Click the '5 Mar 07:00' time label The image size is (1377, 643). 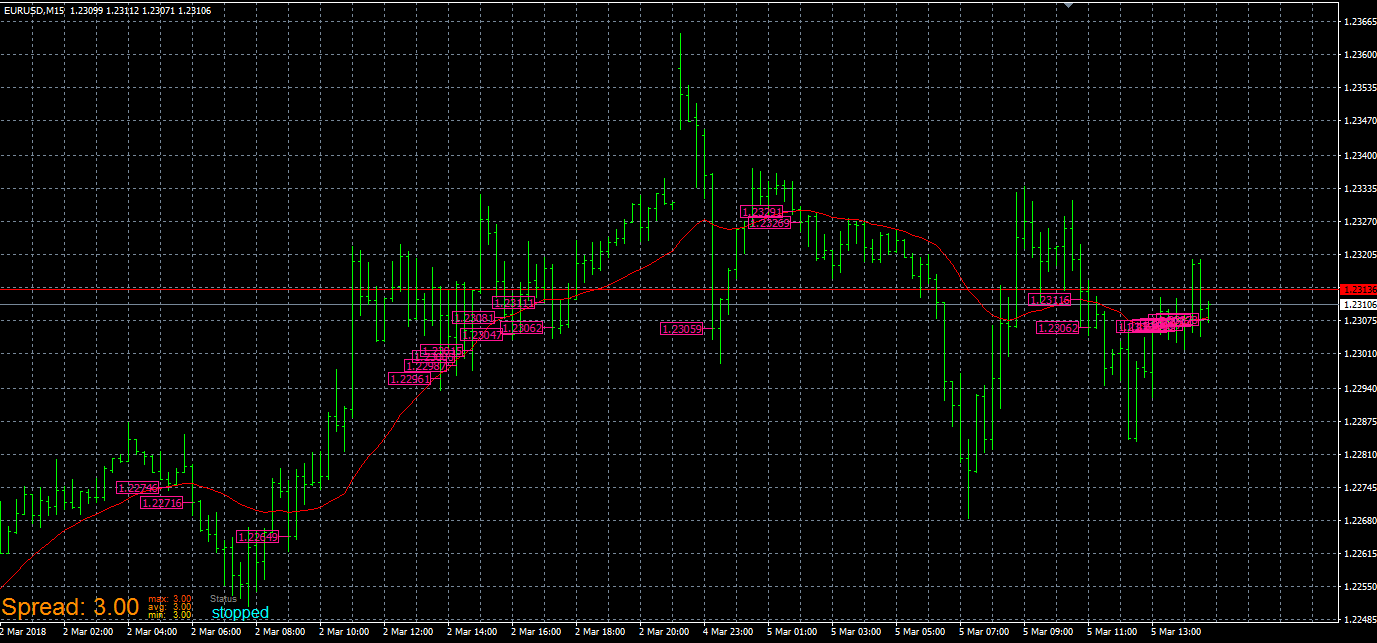click(x=984, y=632)
